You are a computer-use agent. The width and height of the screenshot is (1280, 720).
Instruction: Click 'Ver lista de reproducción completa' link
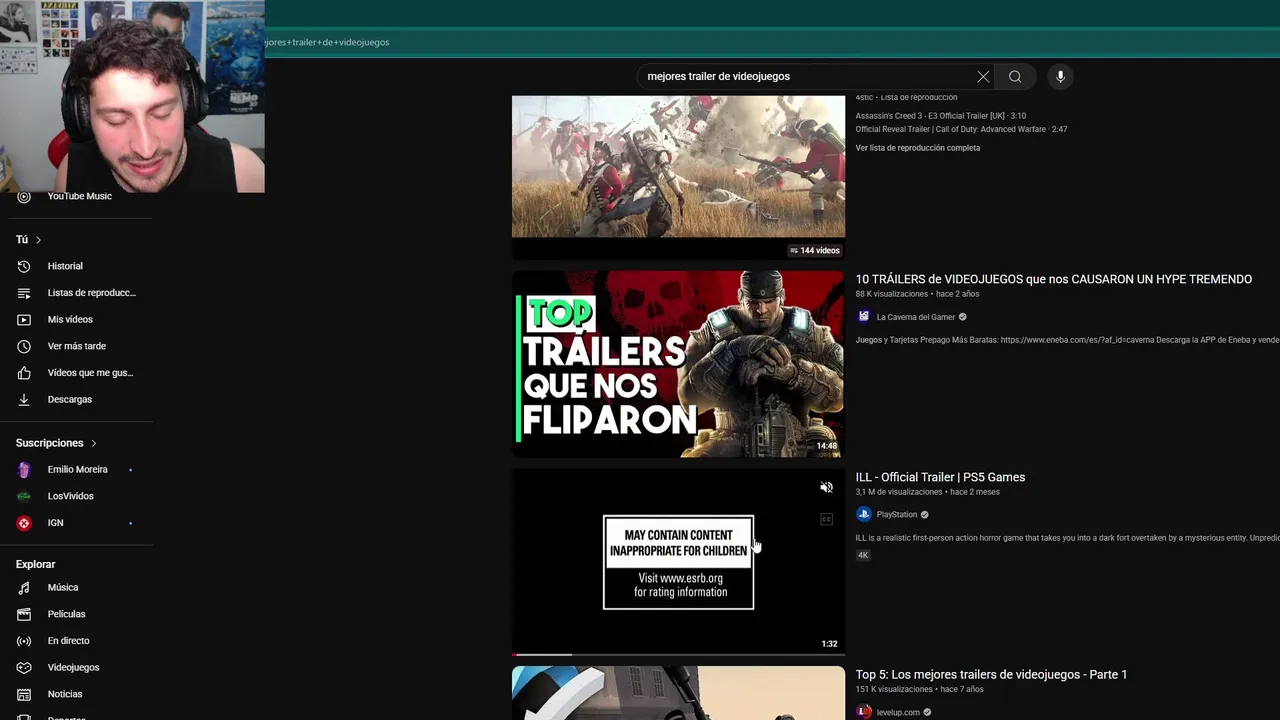coord(918,148)
